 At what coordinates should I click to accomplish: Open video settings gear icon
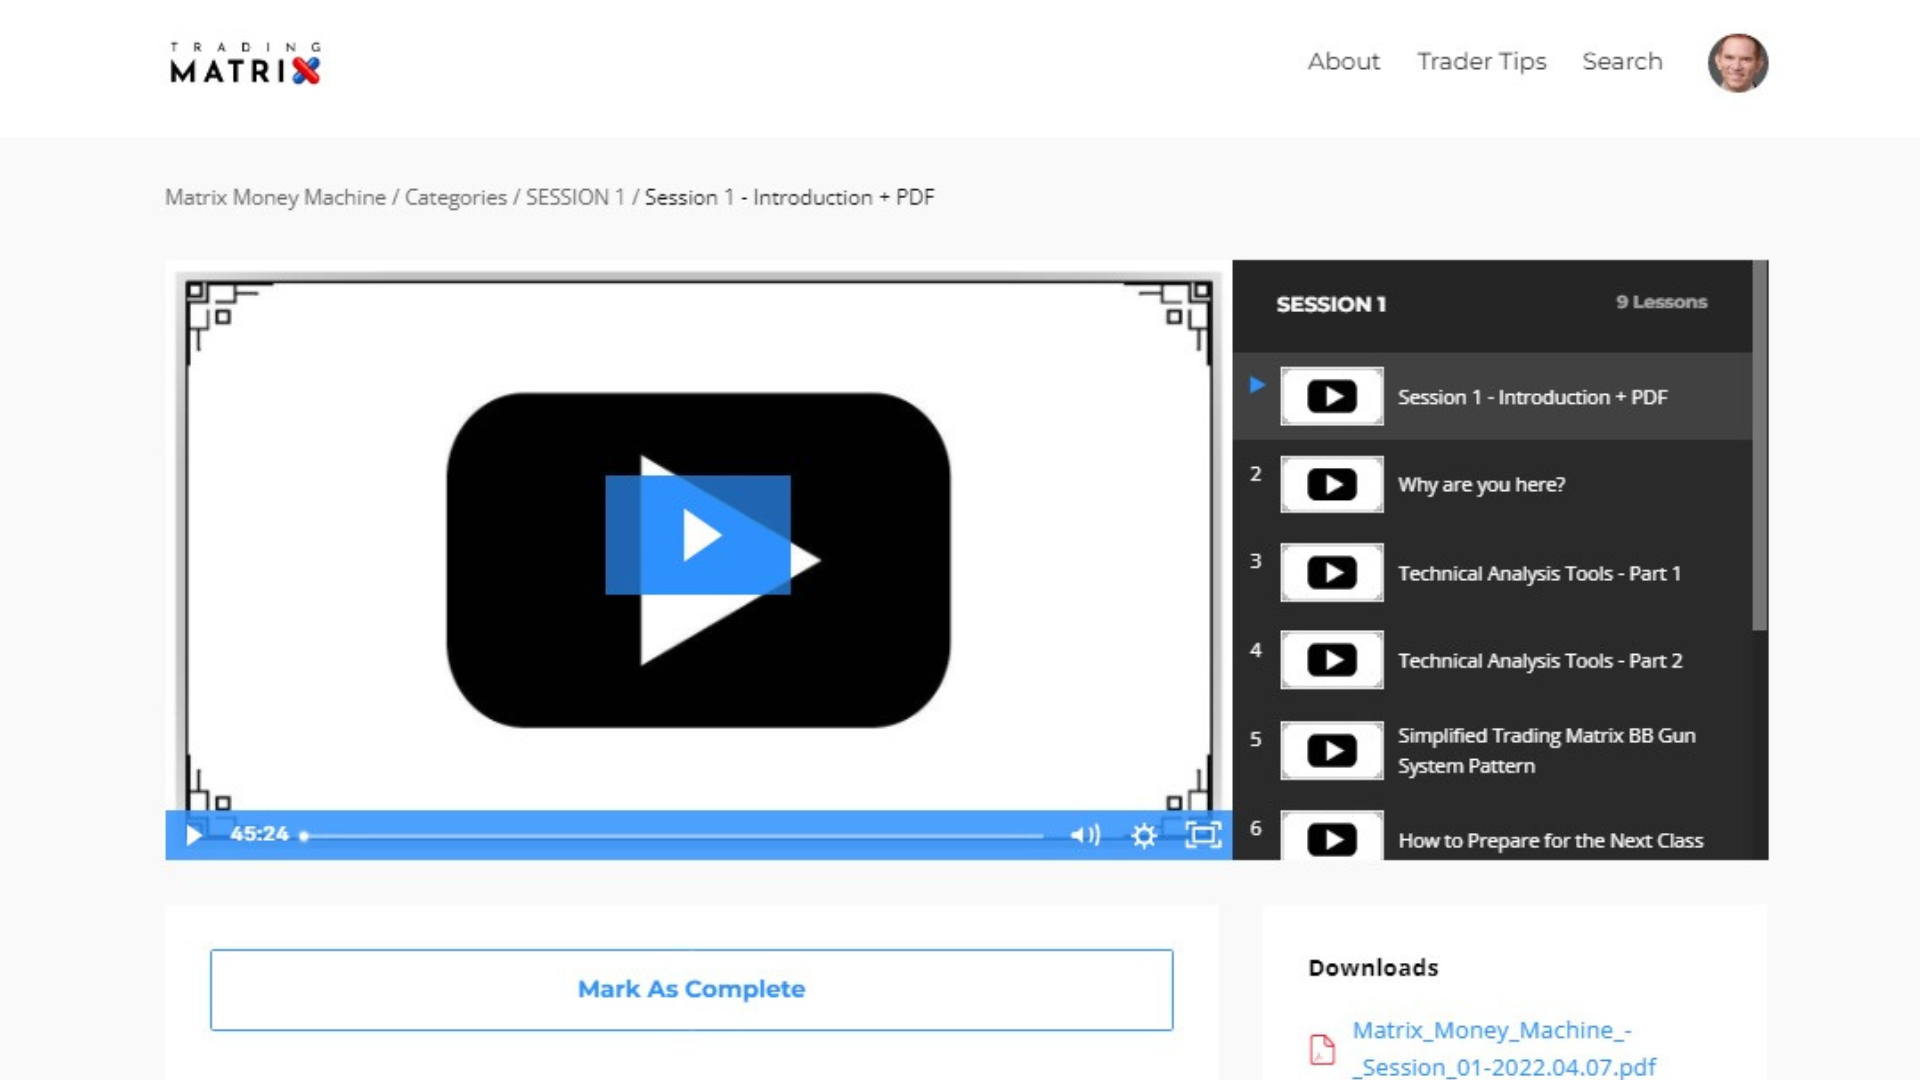(x=1144, y=835)
